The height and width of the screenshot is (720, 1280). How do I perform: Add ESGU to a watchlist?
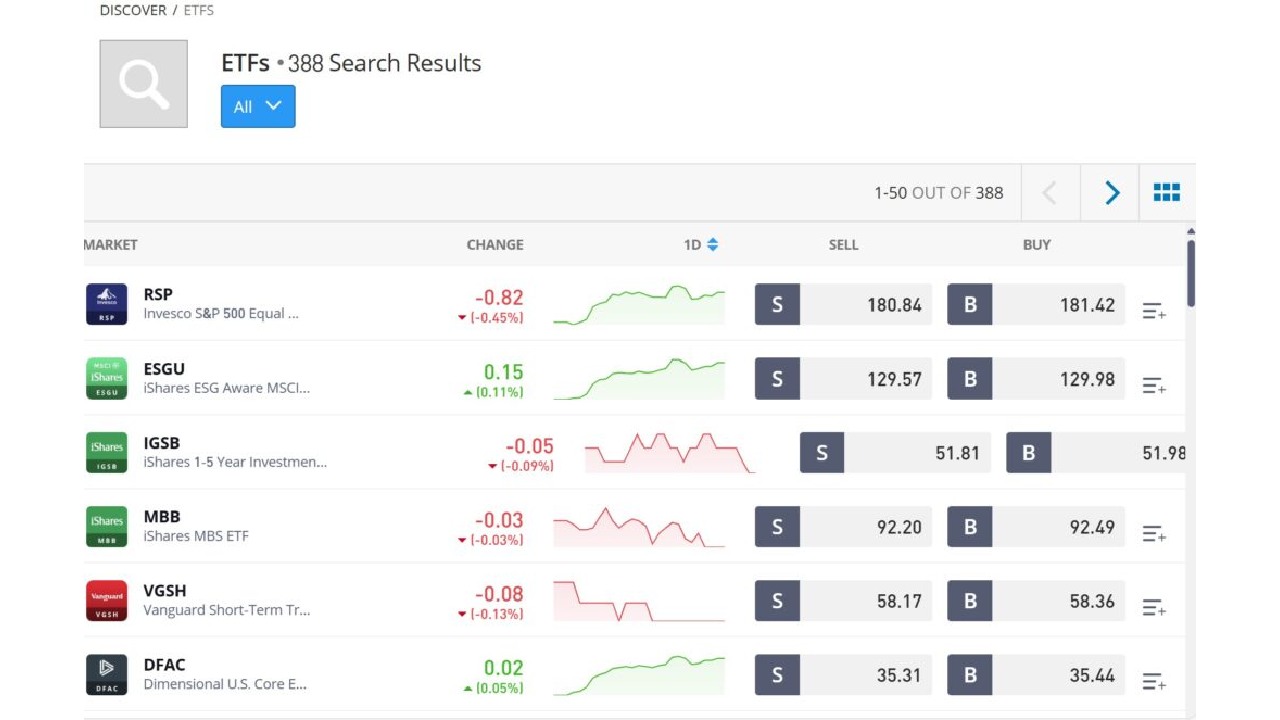1154,384
